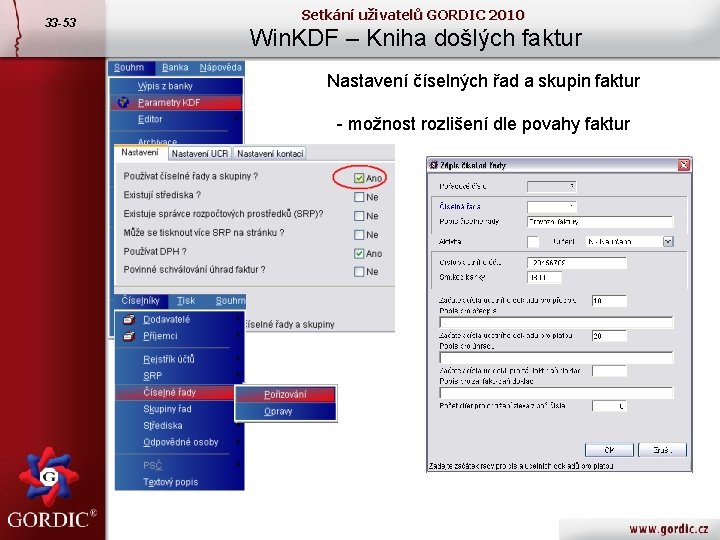This screenshot has height=540, width=720.
Task: Toggle 'Může se tisknout více SRP' checkbox
Action: click(x=359, y=235)
